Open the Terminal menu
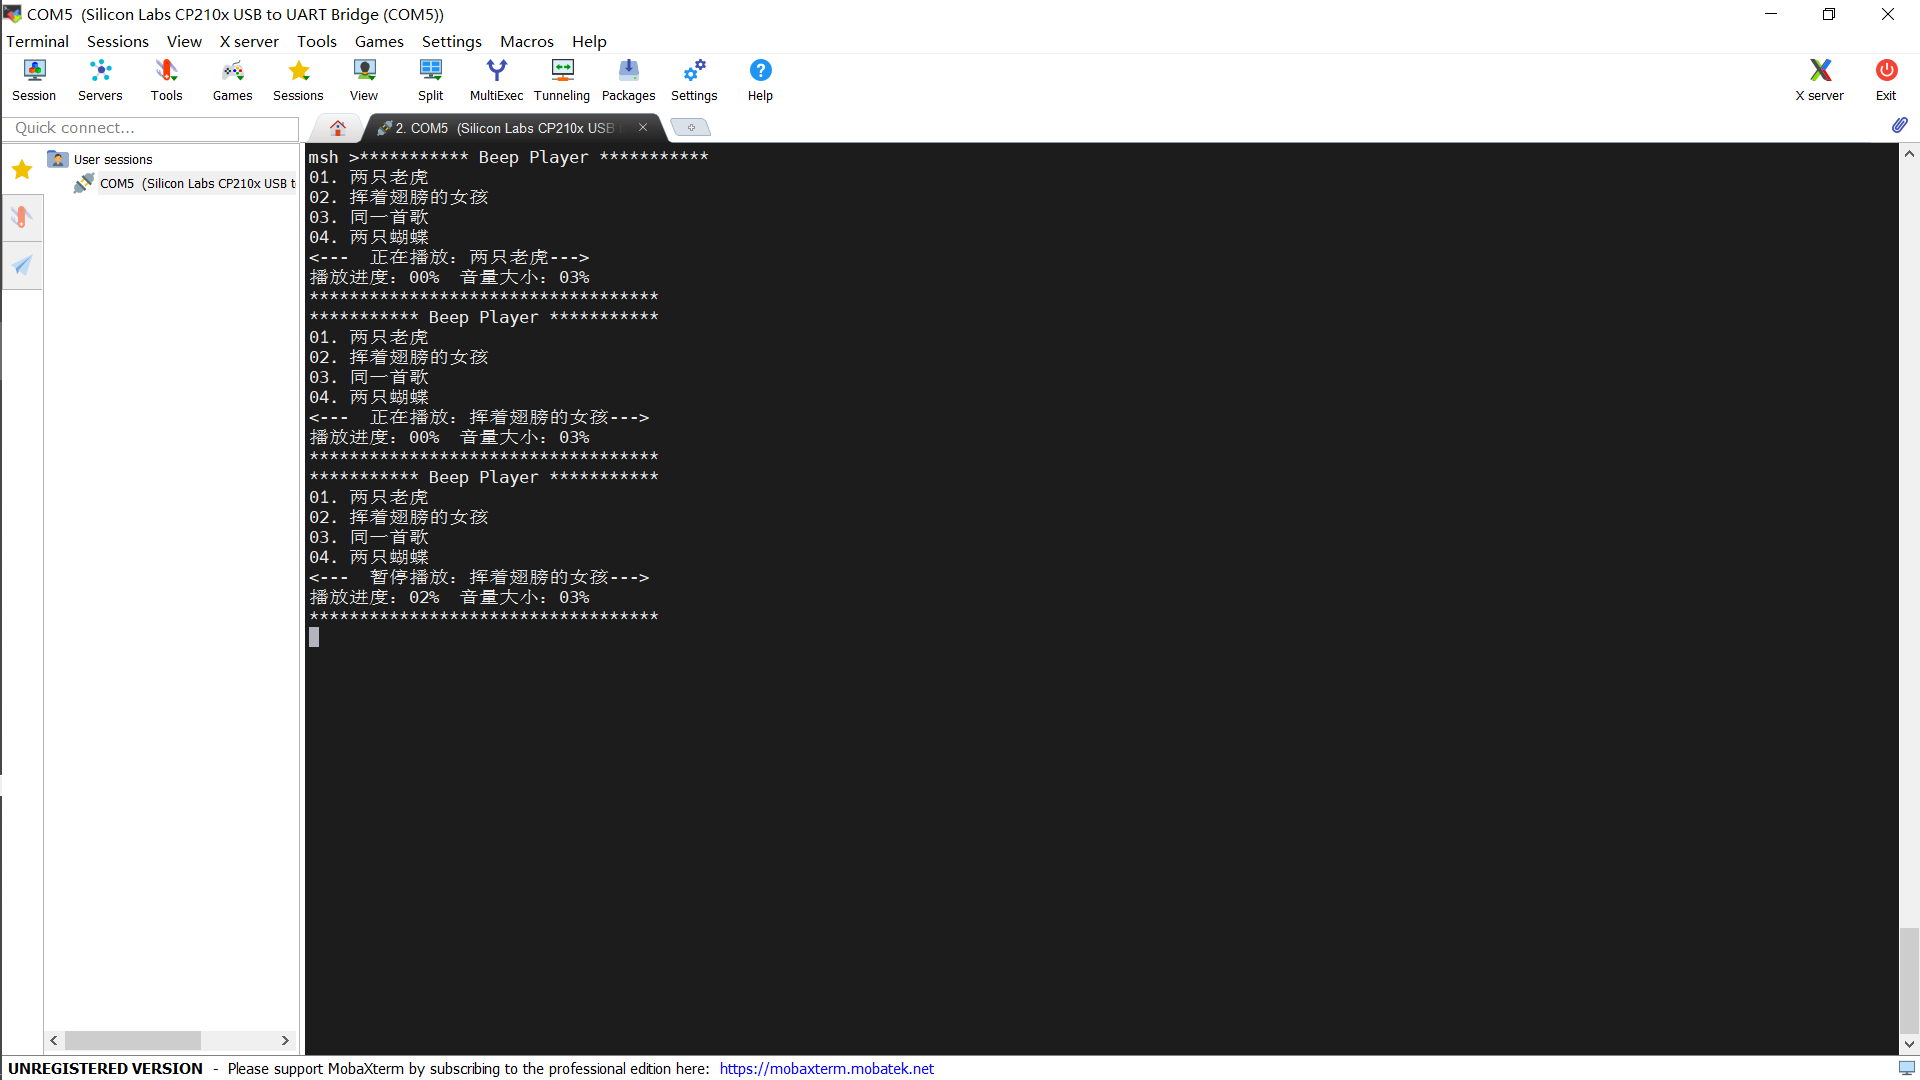The height and width of the screenshot is (1080, 1920). (x=37, y=41)
